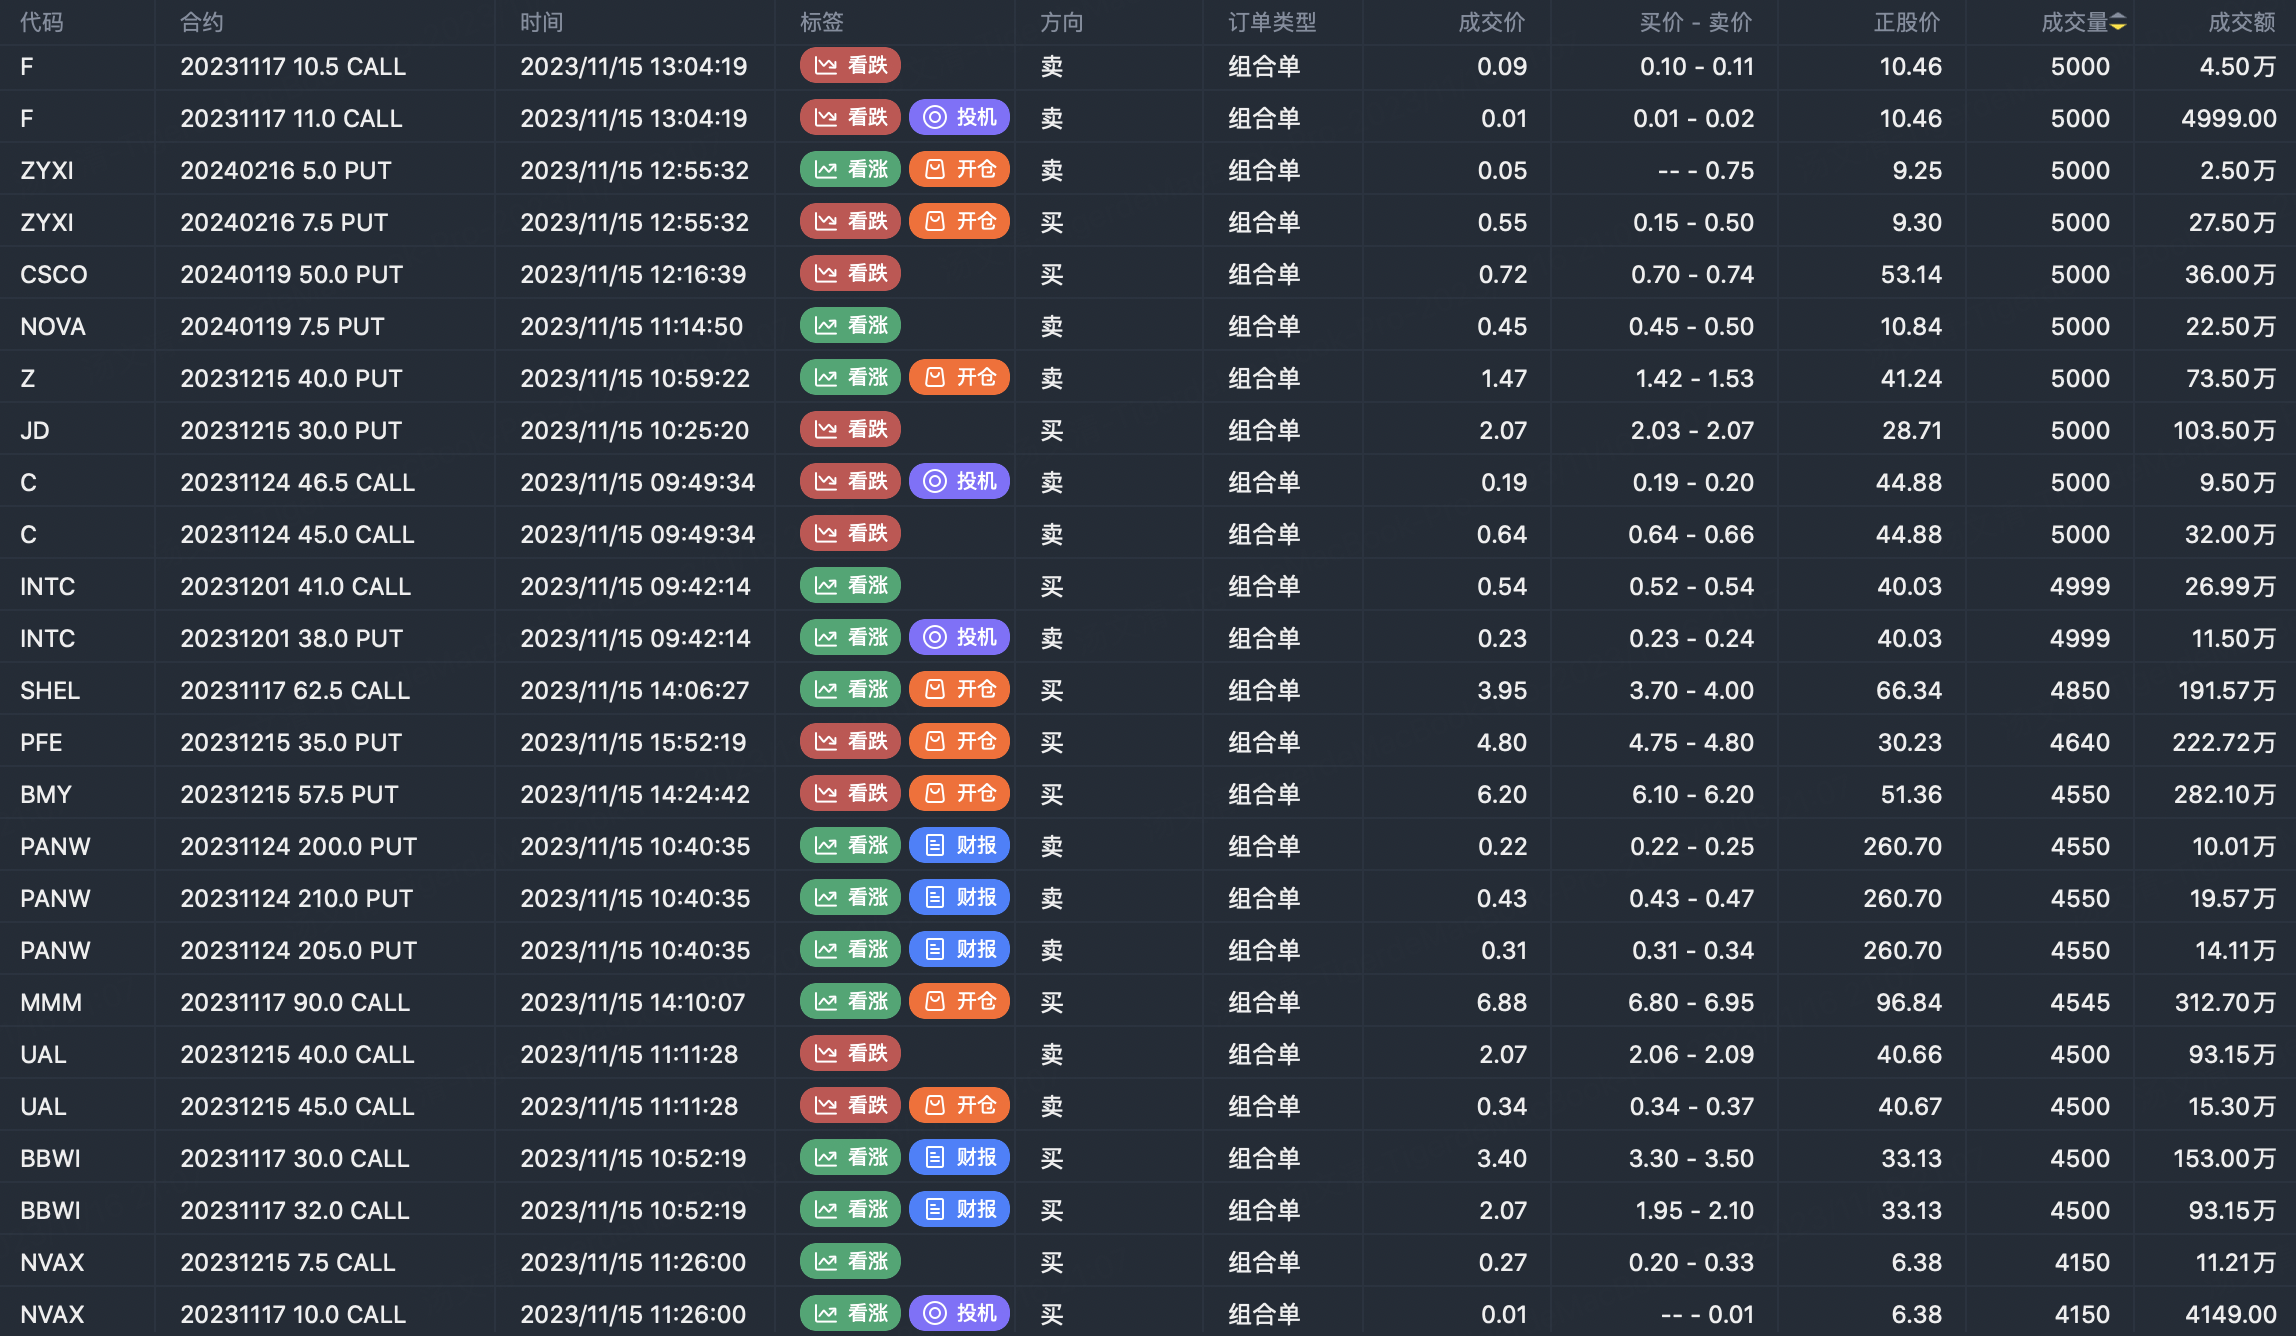Click the 财报 tag on BBWI 32.0 CALL row

(959, 1210)
